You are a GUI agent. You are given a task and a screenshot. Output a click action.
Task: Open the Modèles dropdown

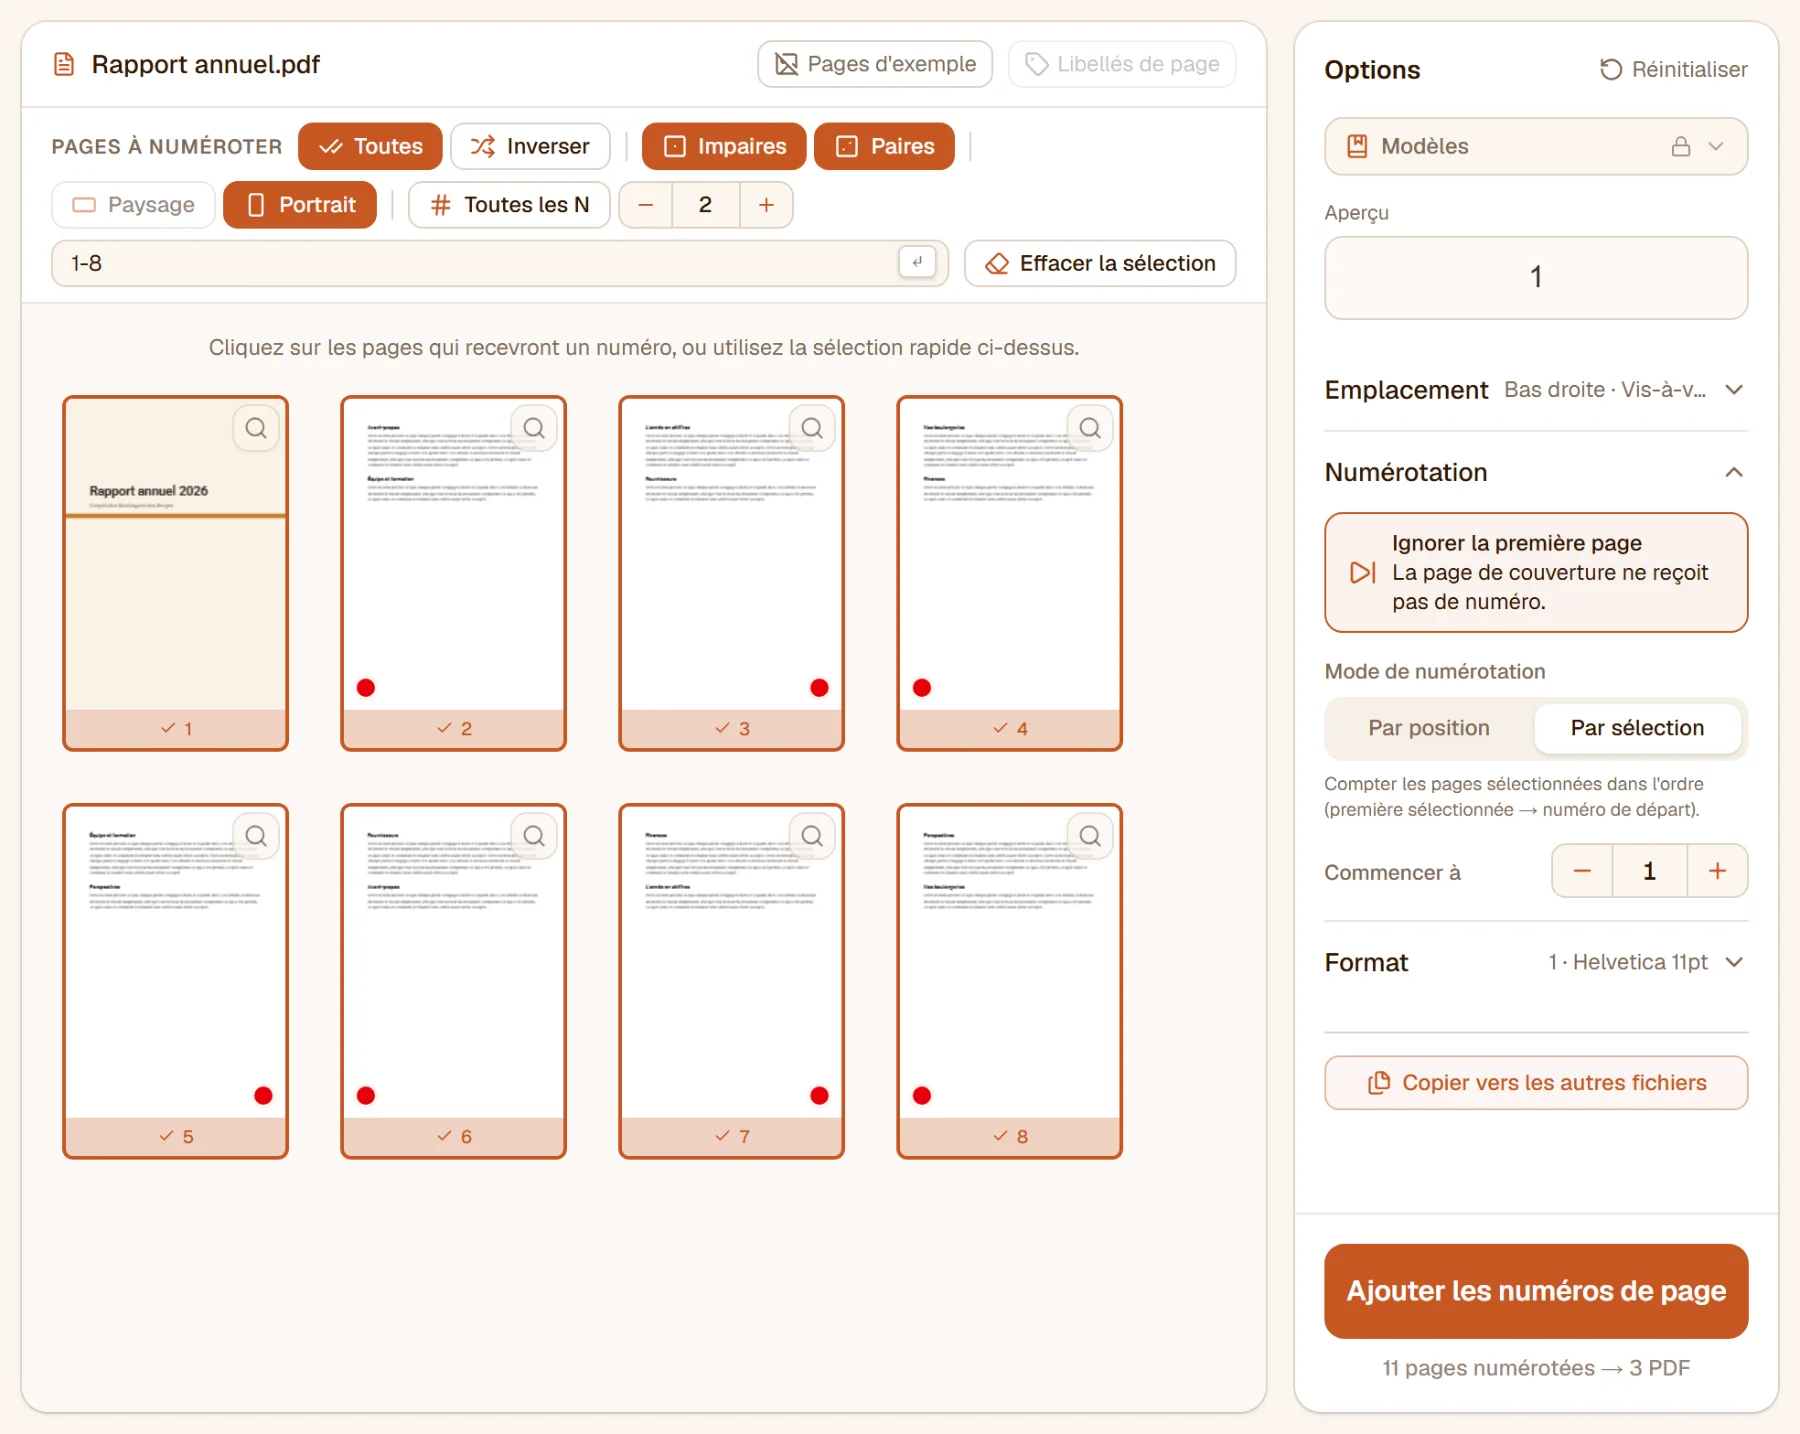[x=1536, y=146]
